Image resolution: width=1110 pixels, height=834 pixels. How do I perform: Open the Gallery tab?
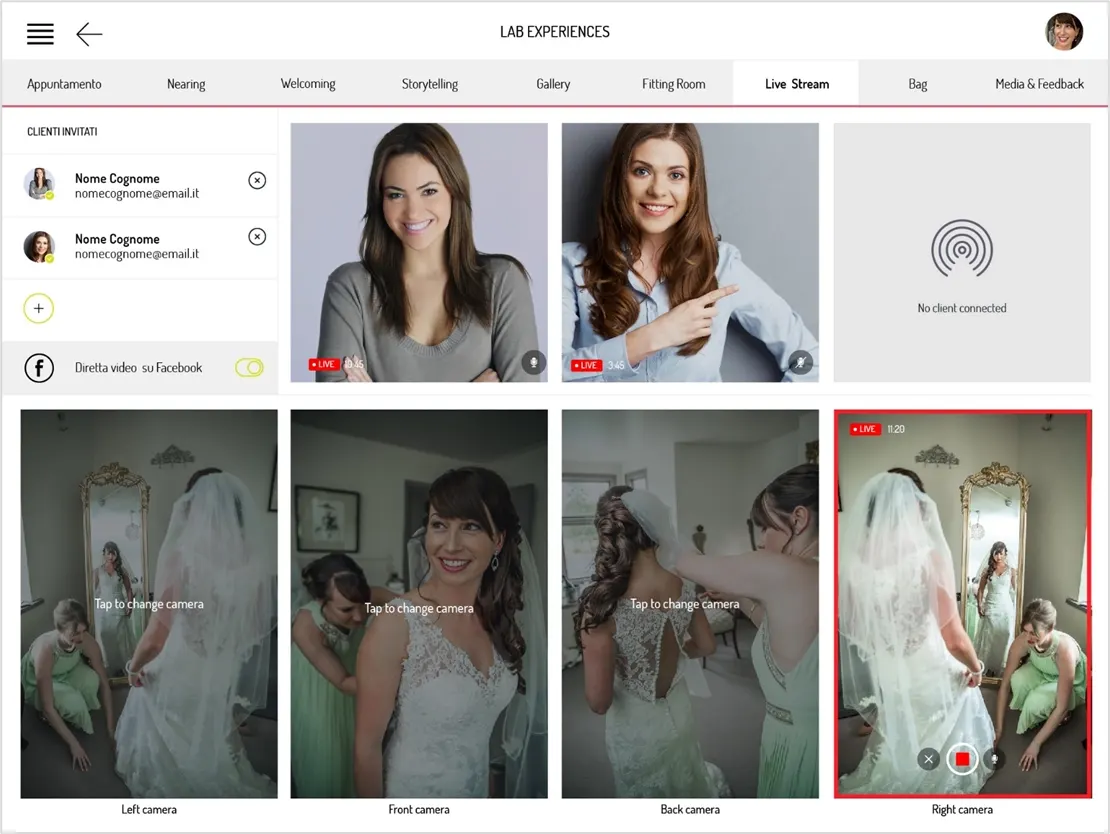pyautogui.click(x=553, y=84)
